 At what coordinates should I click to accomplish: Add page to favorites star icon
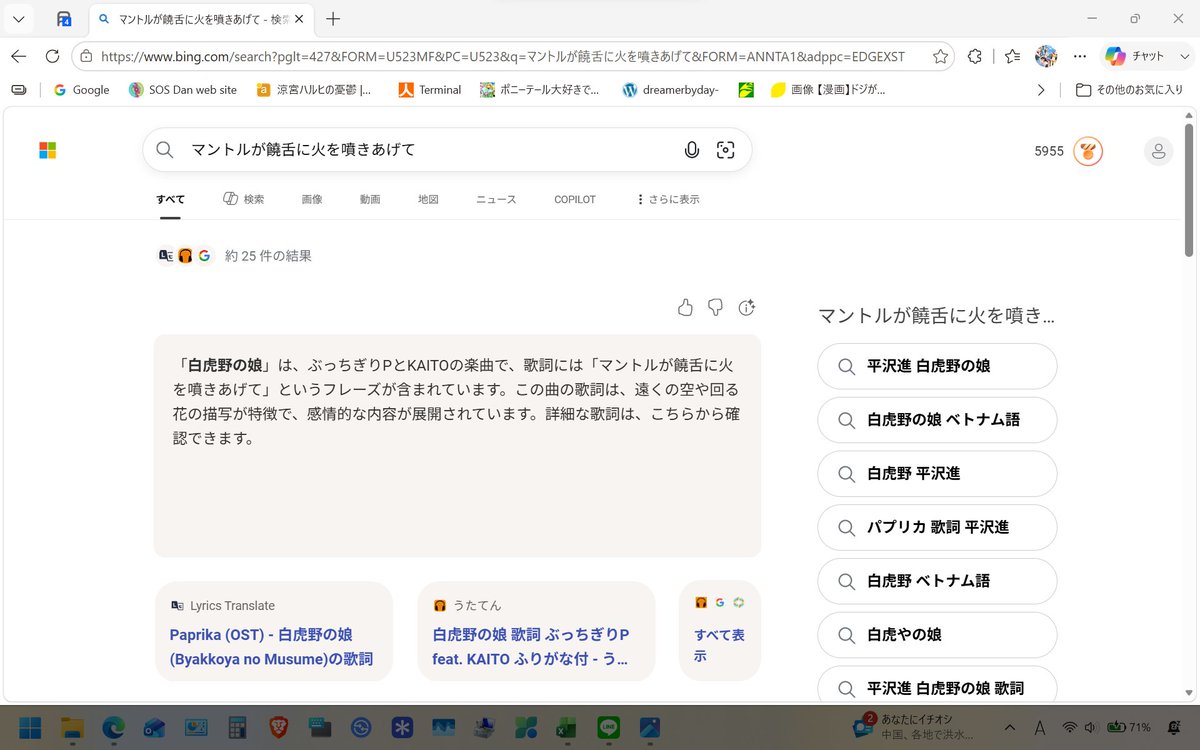(x=940, y=57)
